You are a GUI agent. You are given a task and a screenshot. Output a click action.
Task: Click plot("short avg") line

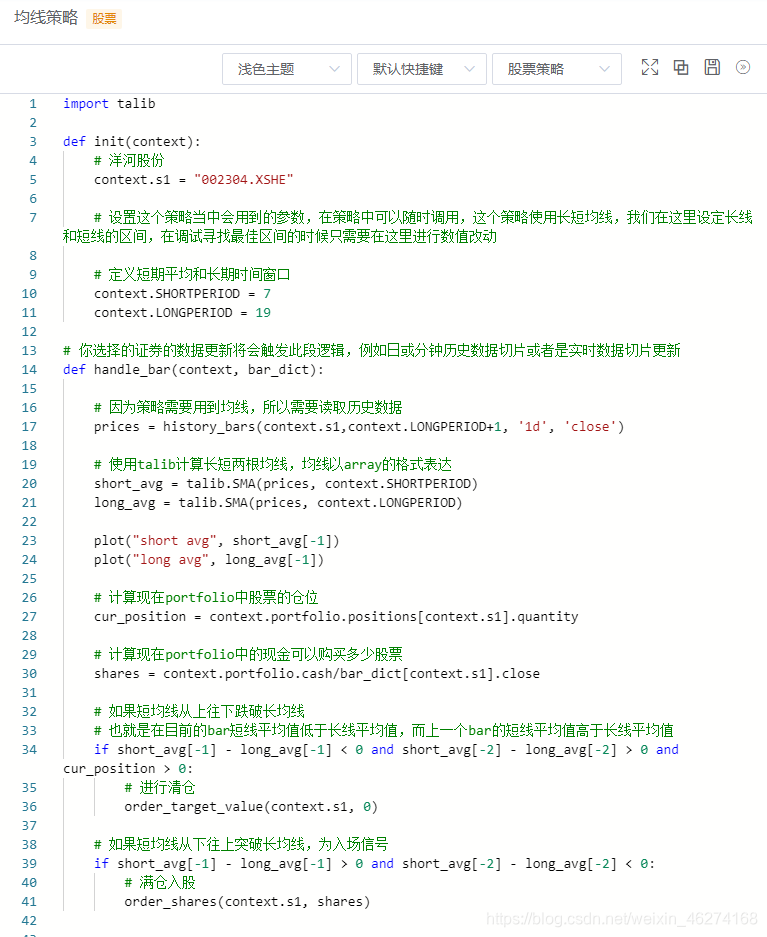pyautogui.click(x=217, y=541)
